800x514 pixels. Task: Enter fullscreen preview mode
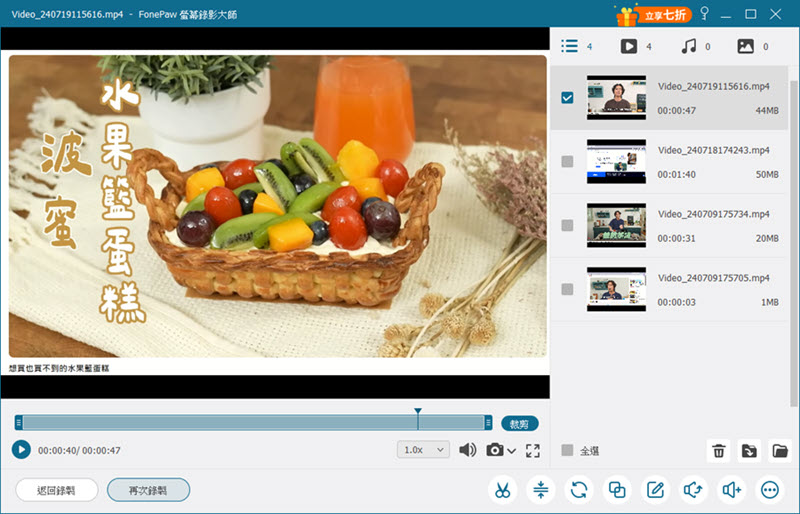[x=533, y=450]
